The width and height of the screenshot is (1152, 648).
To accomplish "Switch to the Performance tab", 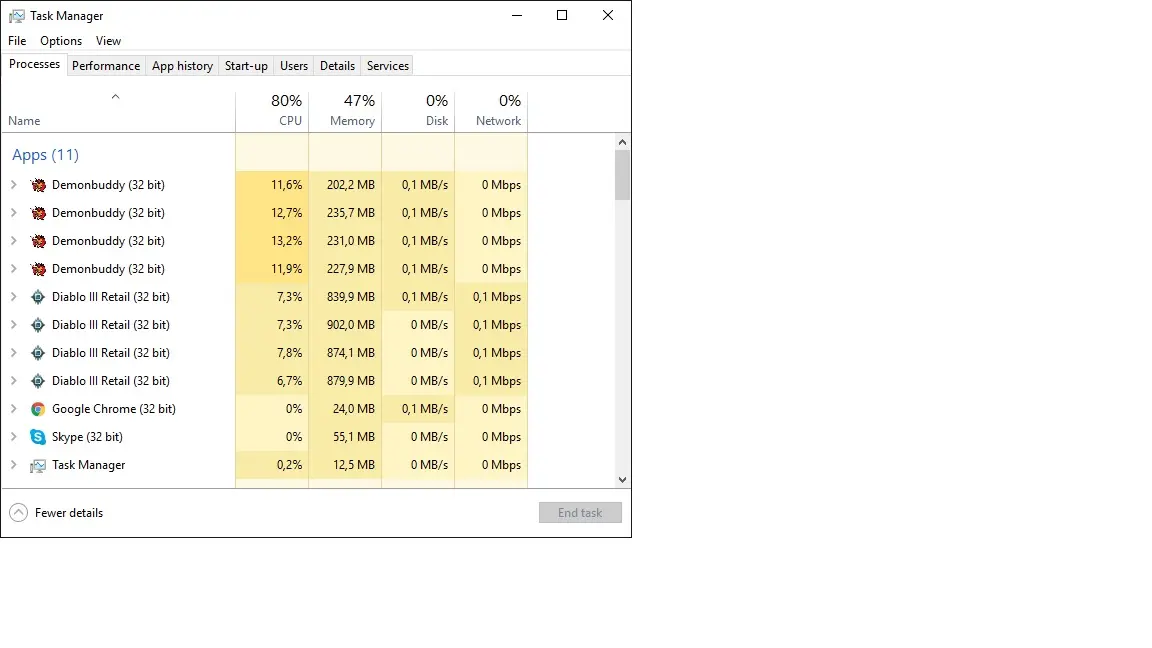I will tap(106, 66).
